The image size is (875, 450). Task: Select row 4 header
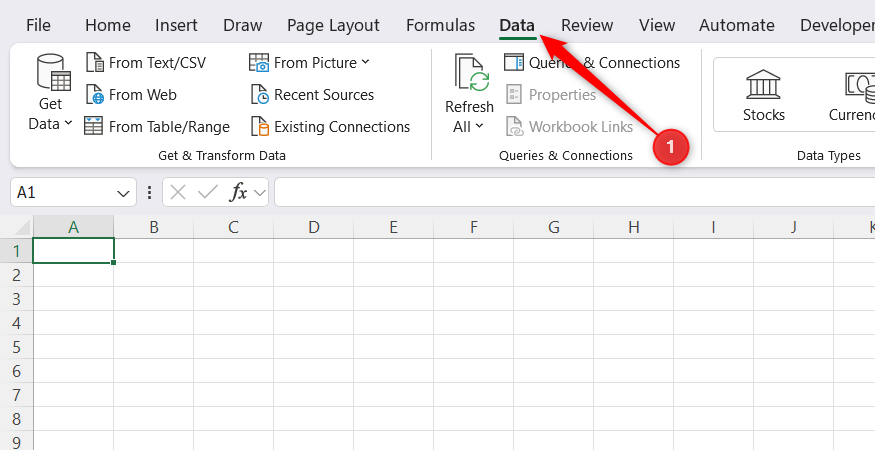17,323
